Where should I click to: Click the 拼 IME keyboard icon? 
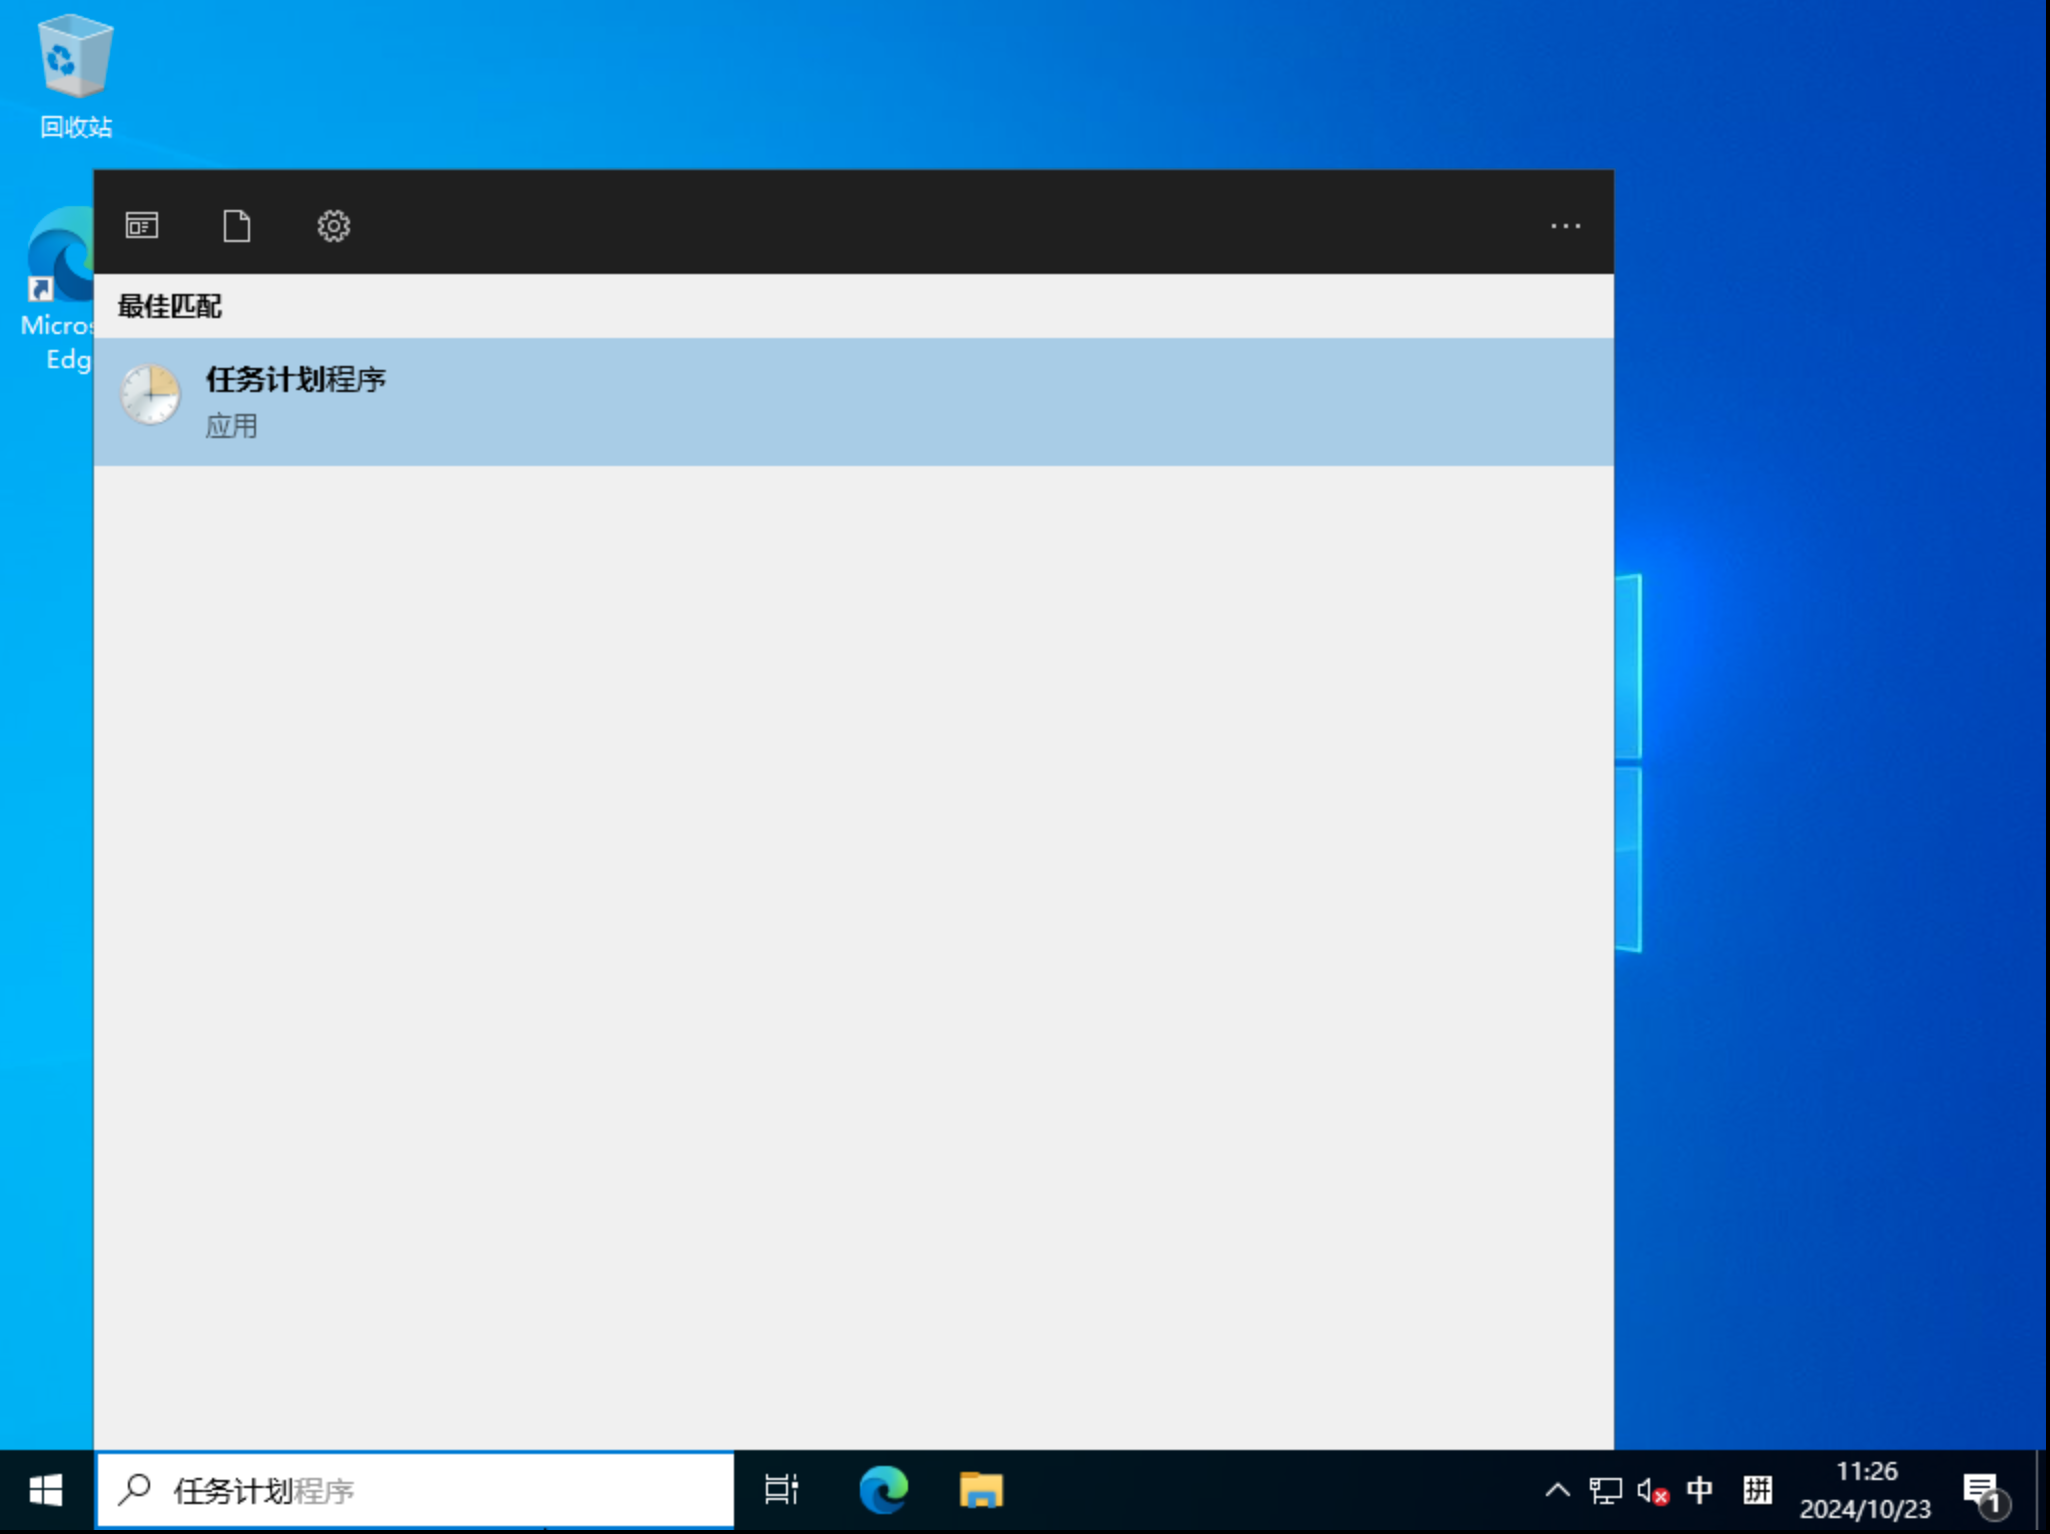click(x=1757, y=1490)
